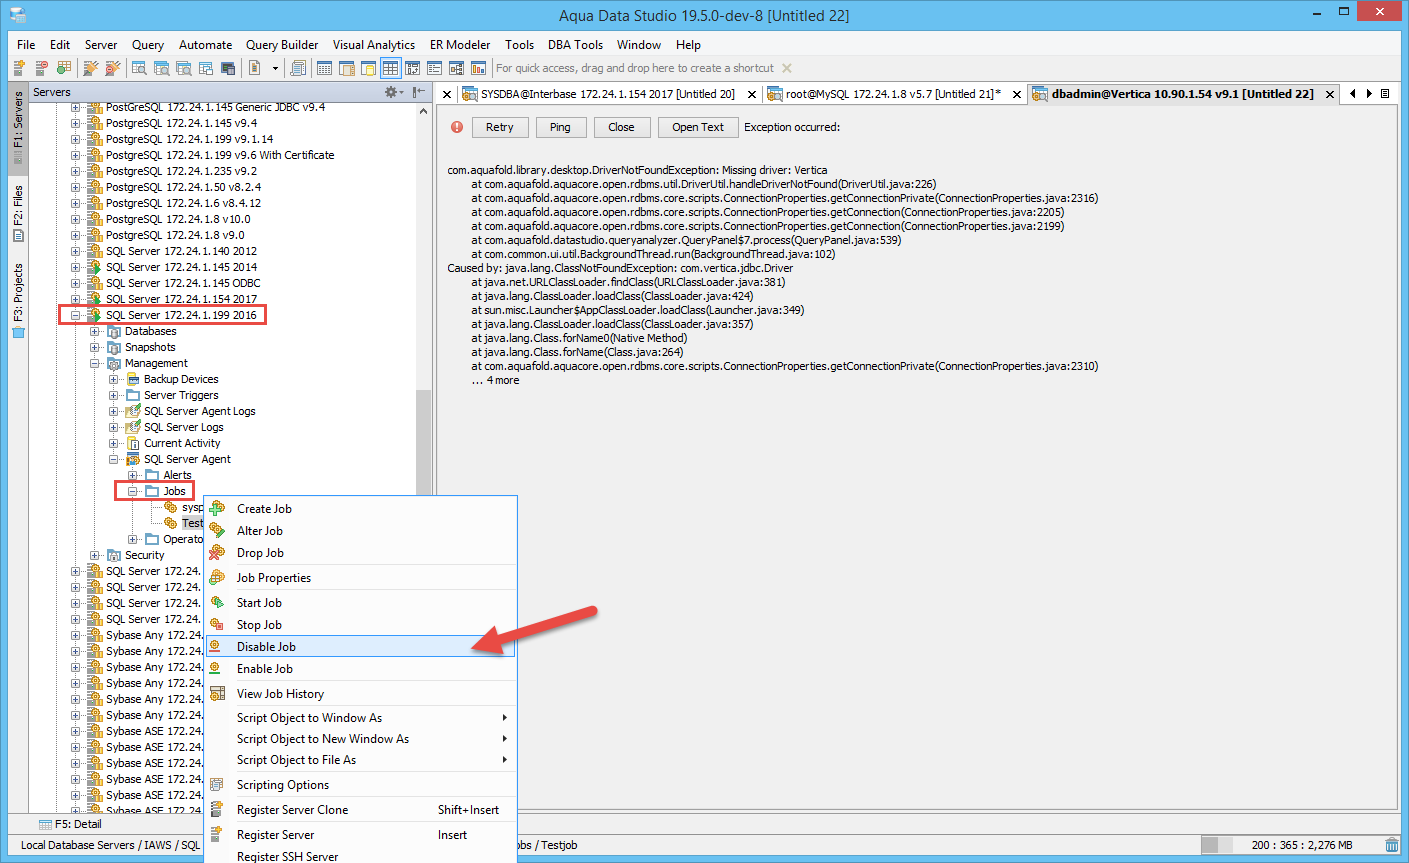Collapse the Management tree node
Screen dimensions: 1409x863
coord(94,363)
